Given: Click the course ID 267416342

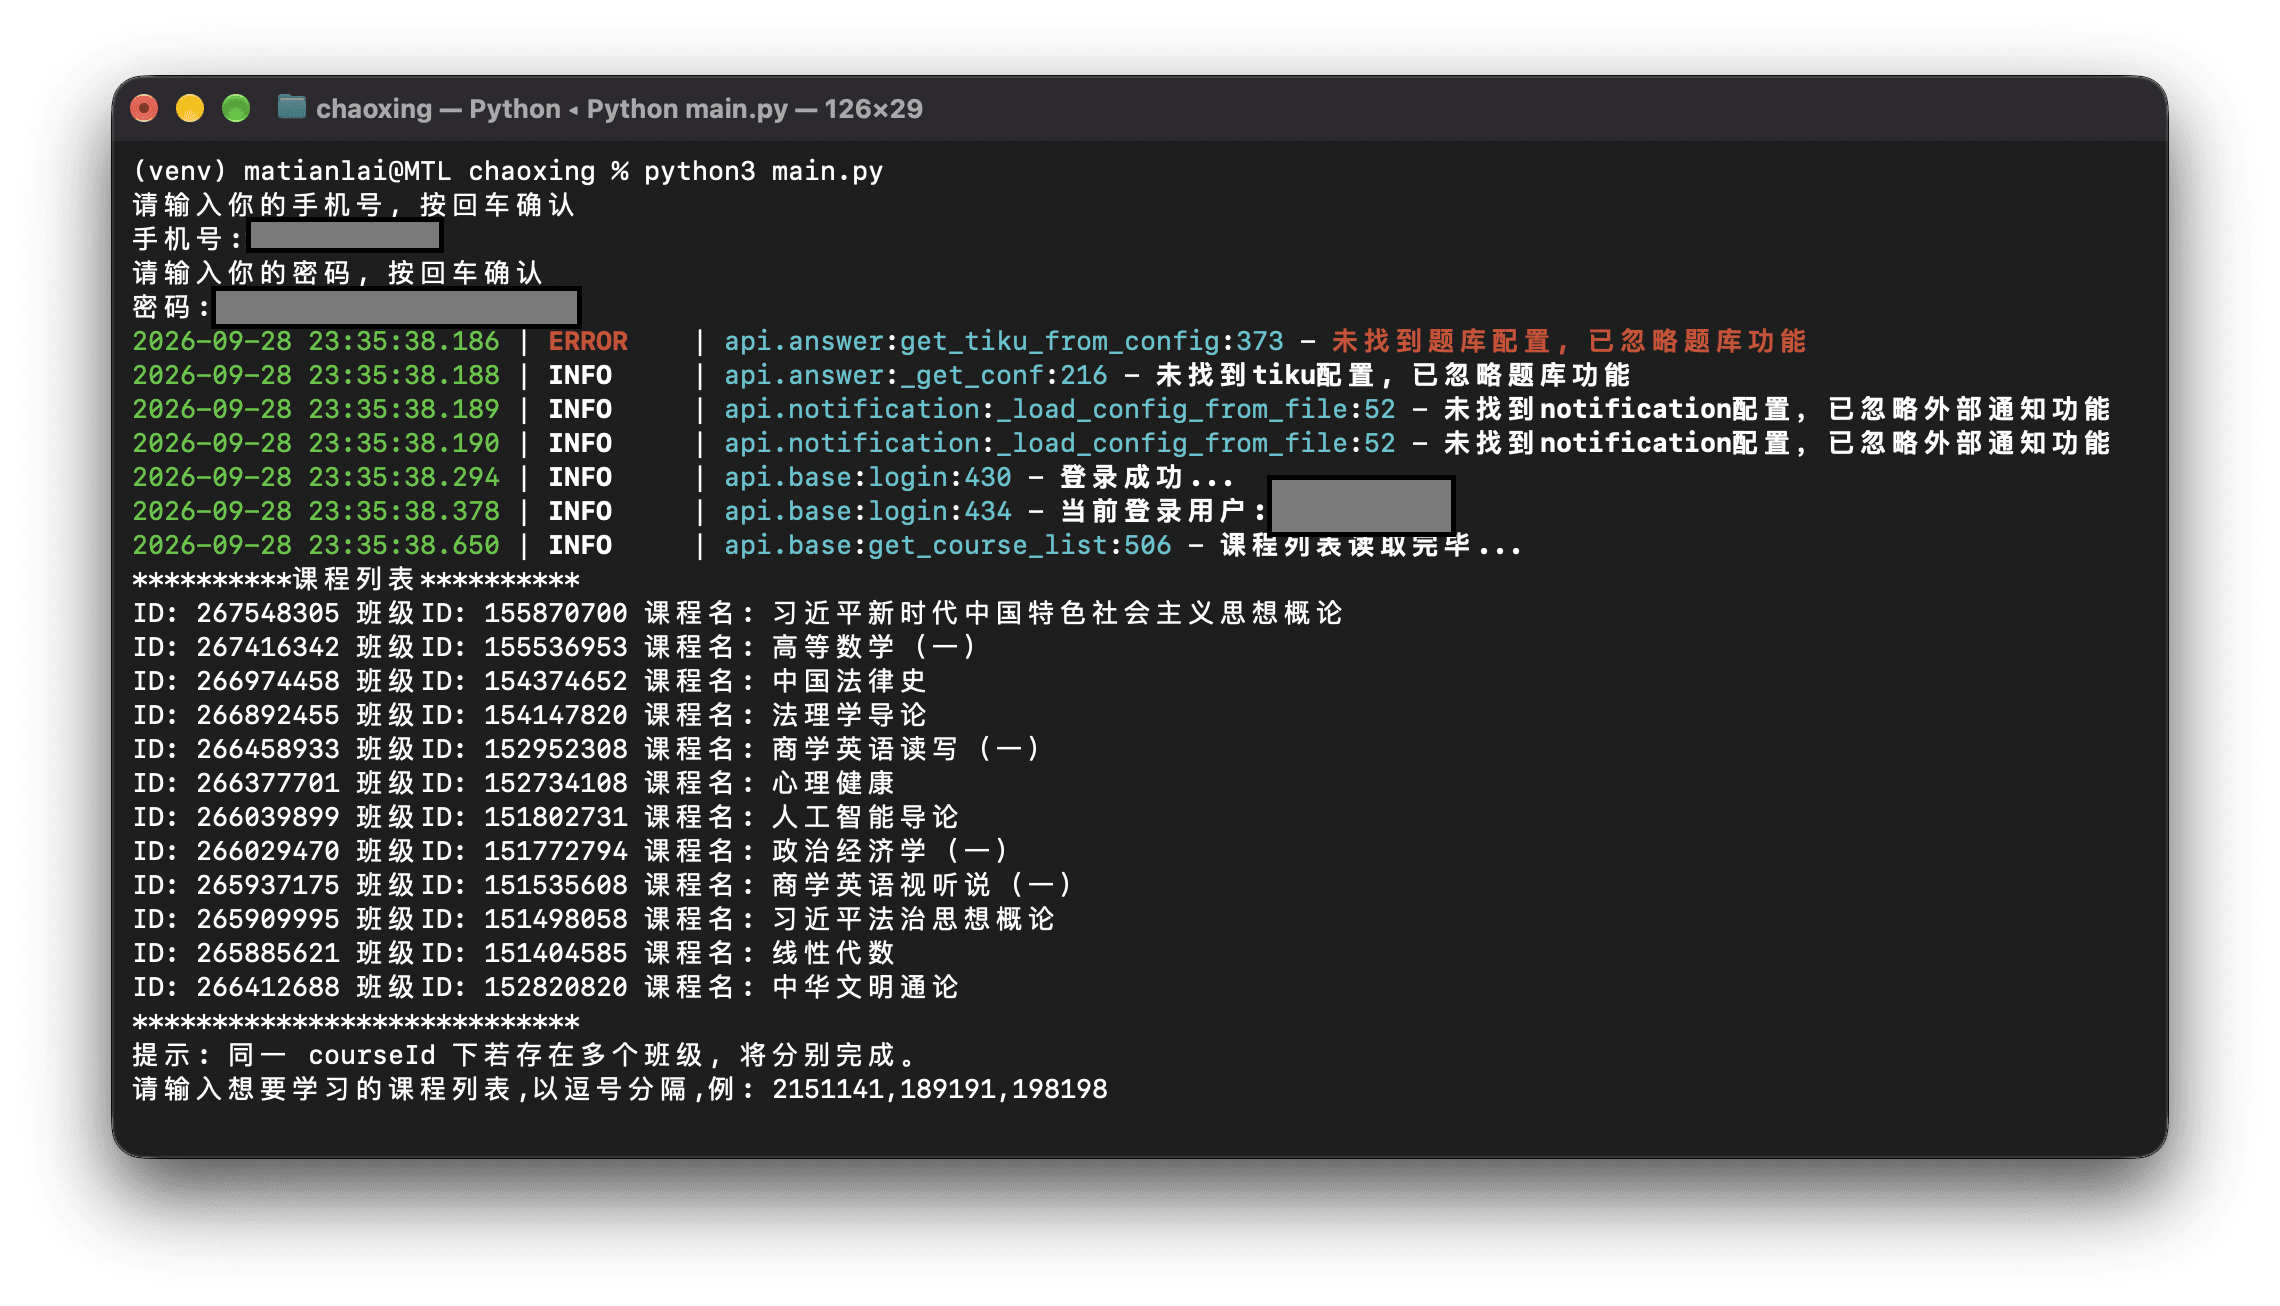Looking at the screenshot, I should [267, 647].
